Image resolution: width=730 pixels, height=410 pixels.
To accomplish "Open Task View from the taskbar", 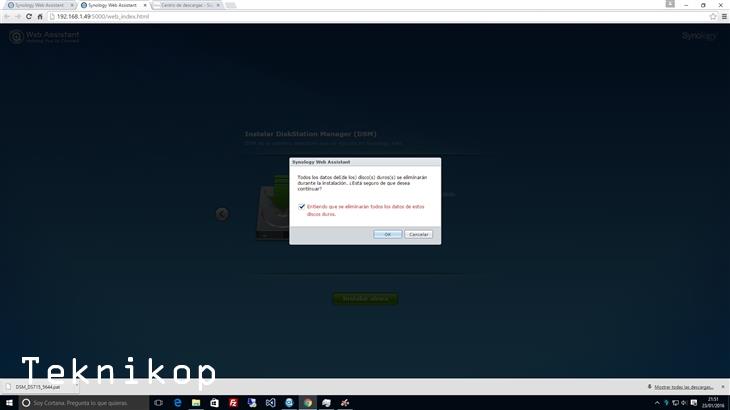I will point(158,402).
